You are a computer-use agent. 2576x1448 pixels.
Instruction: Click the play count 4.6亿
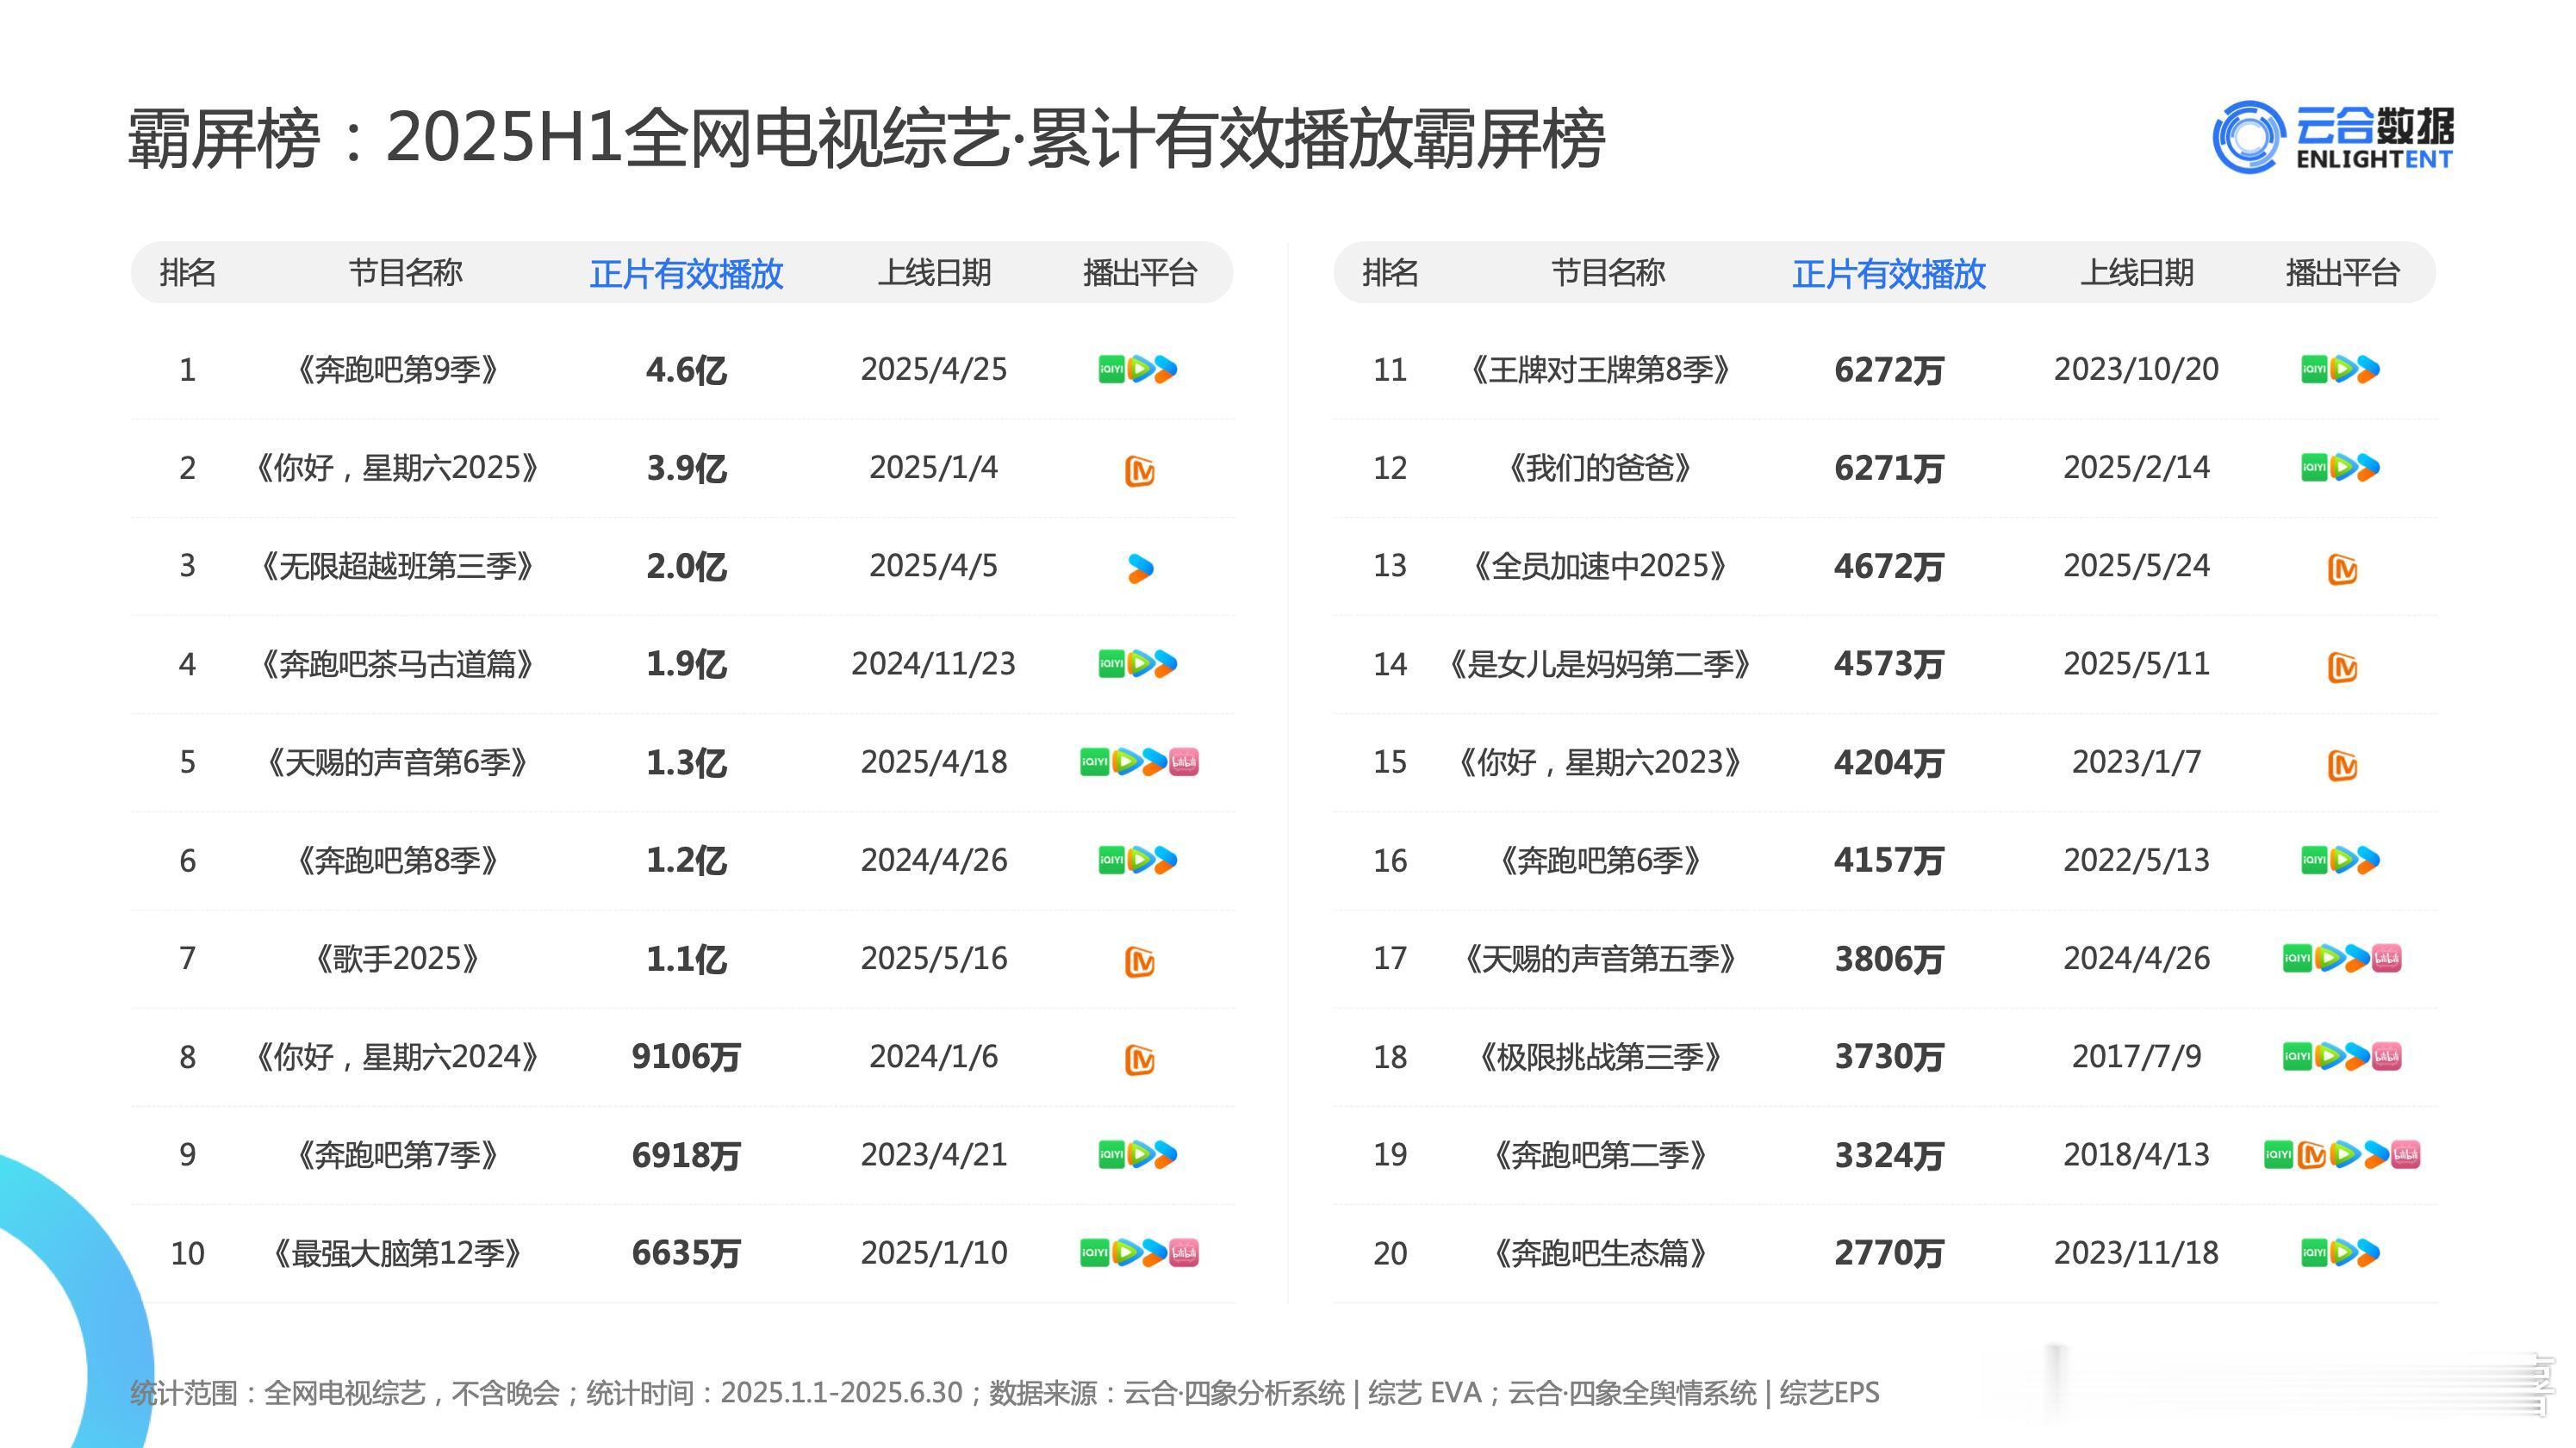(686, 370)
